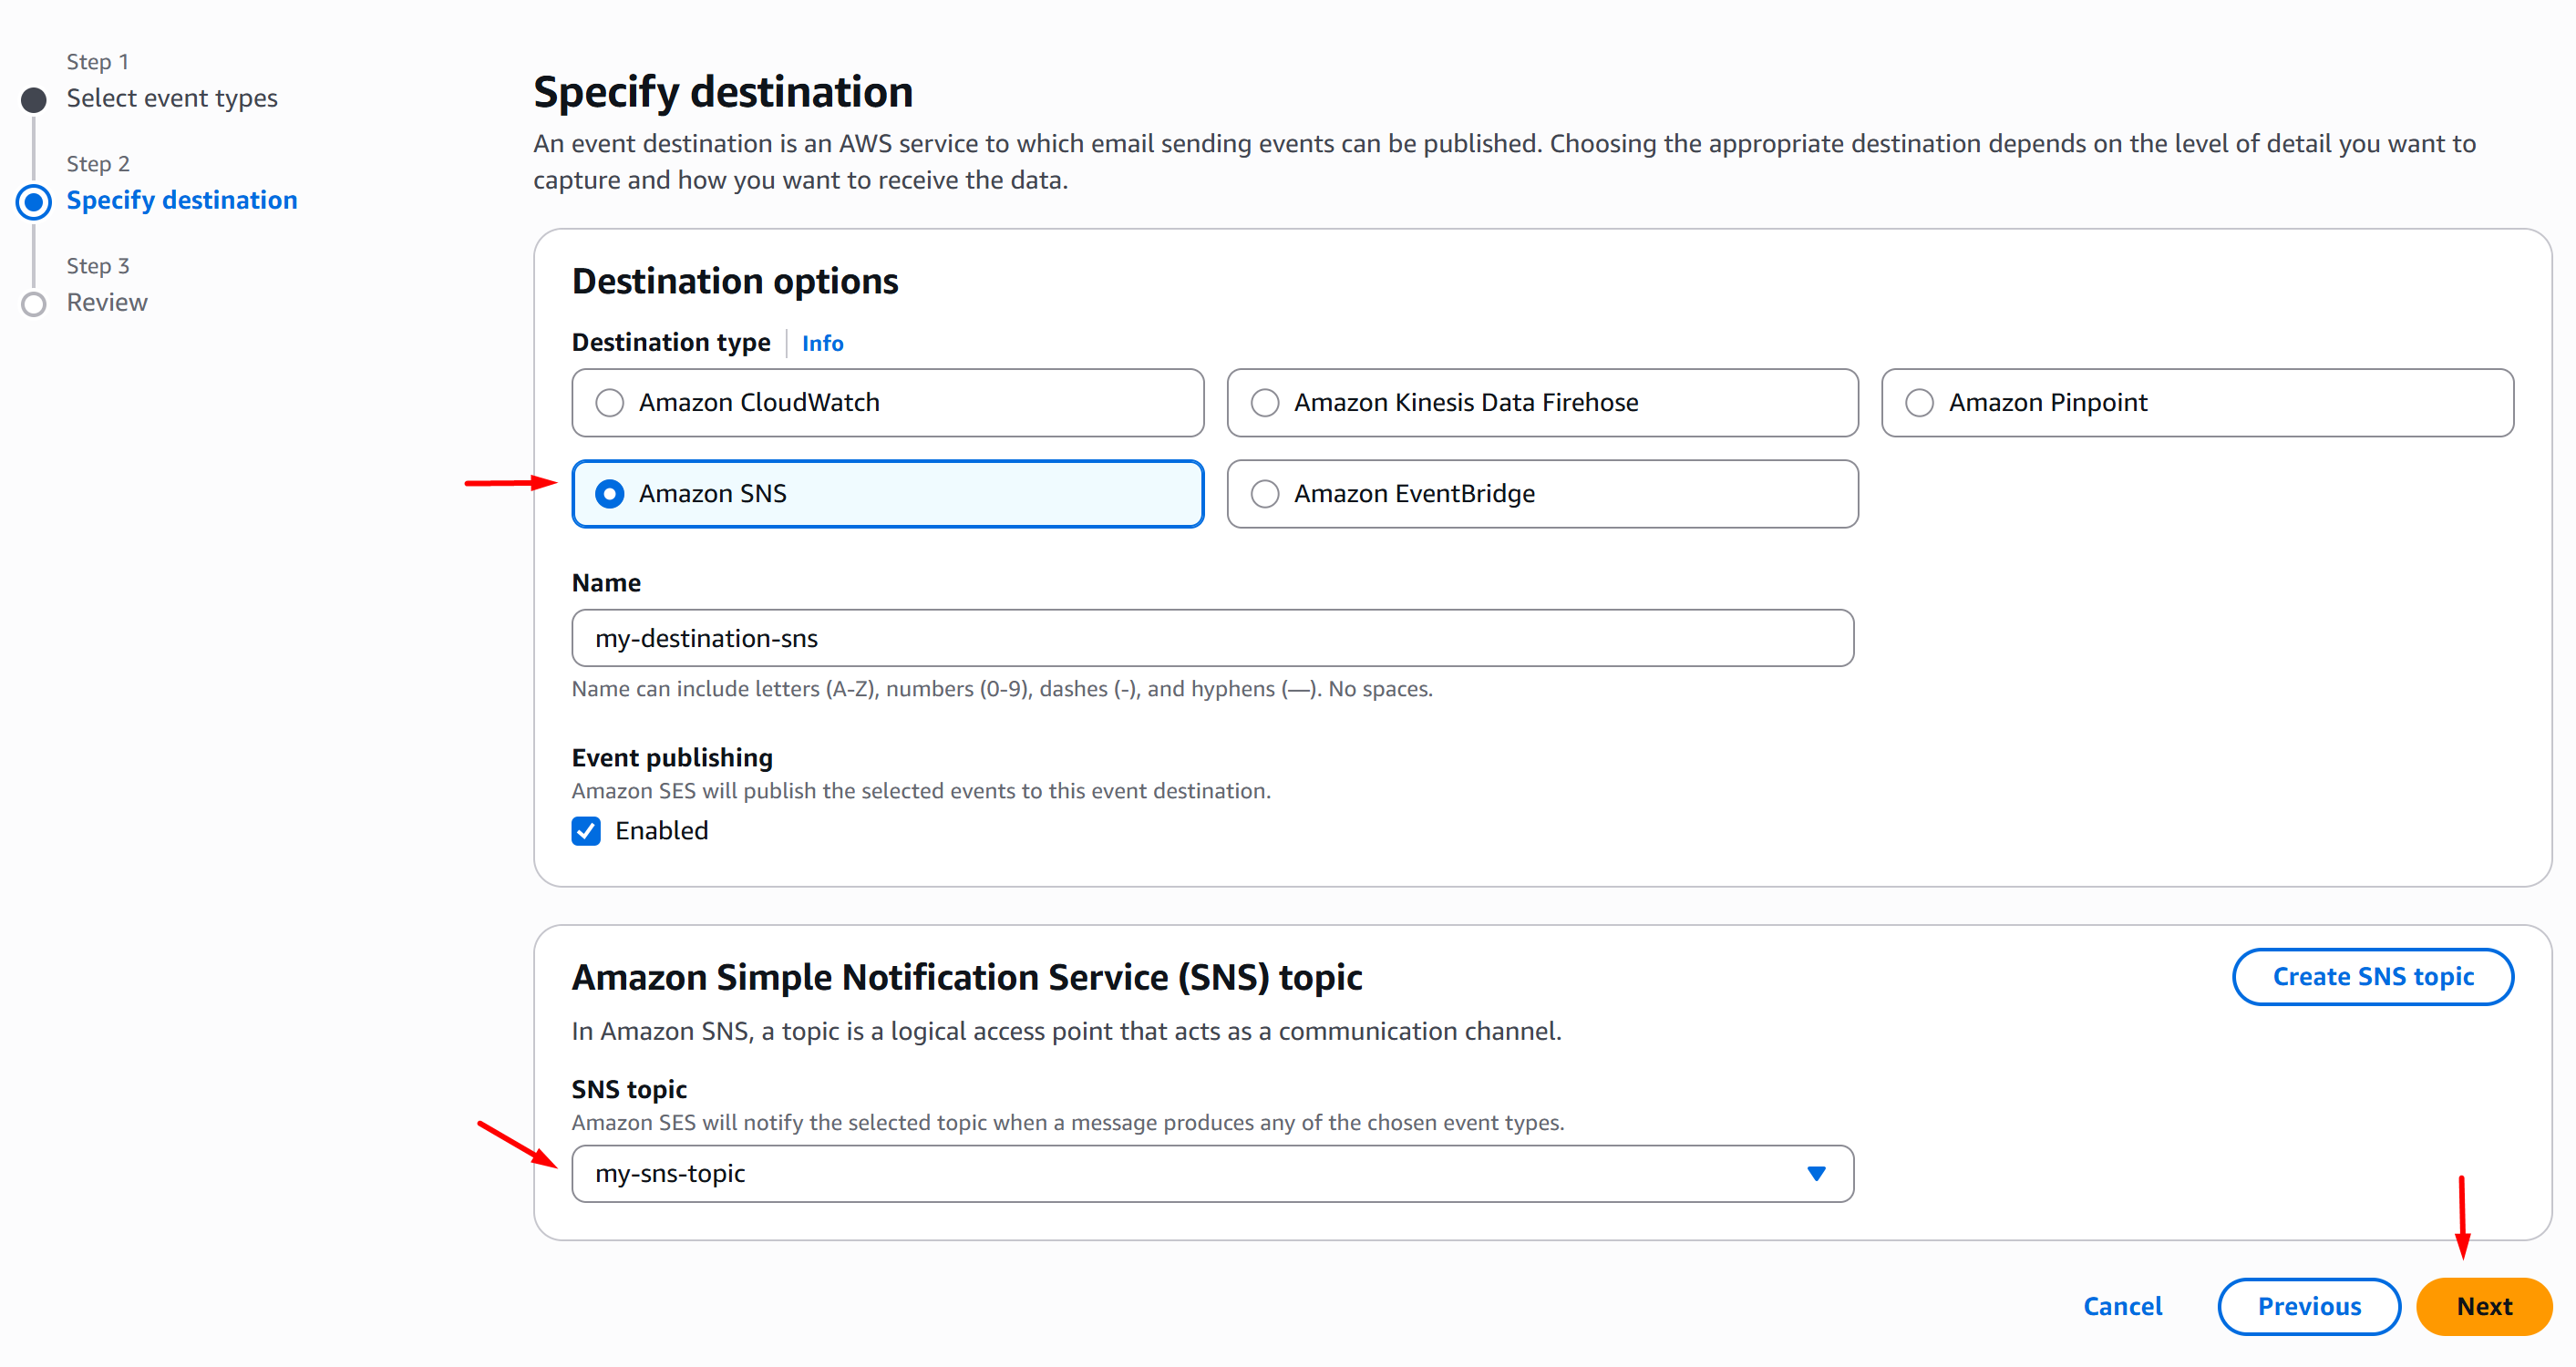Click the Specify destination step label

tap(182, 200)
